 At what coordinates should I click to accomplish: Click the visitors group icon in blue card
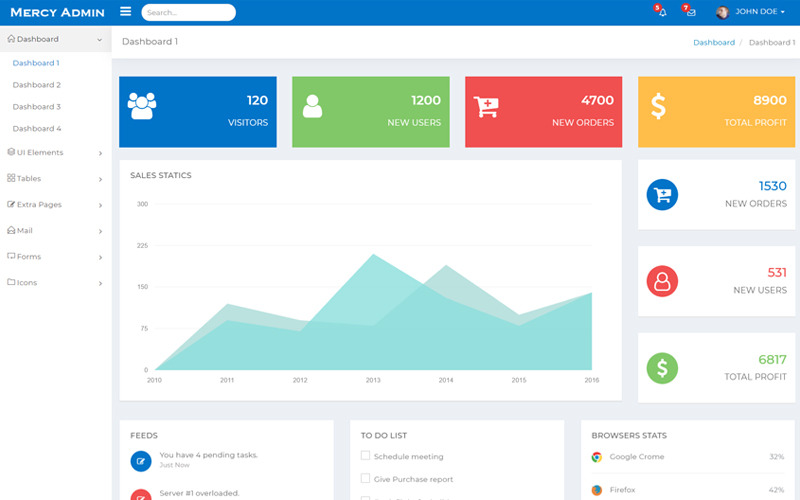142,106
